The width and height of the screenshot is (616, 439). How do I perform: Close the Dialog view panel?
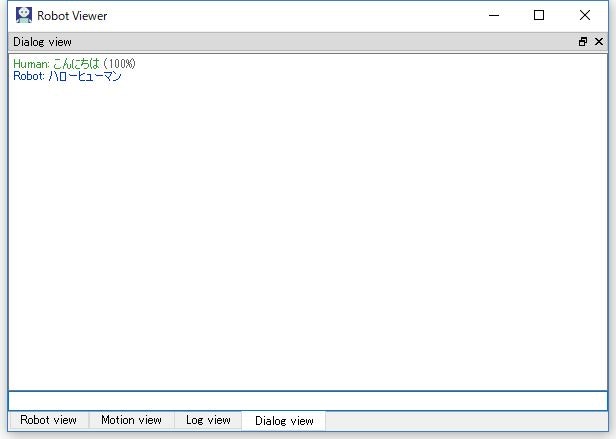click(599, 42)
